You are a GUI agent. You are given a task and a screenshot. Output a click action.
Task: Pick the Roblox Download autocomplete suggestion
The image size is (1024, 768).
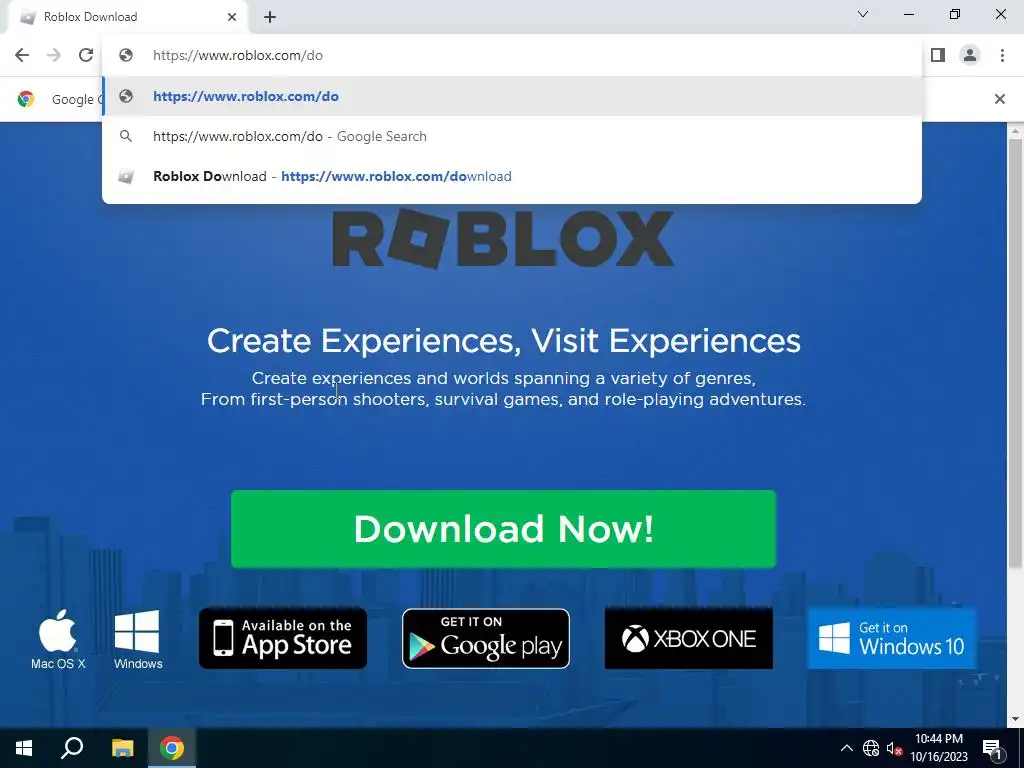pyautogui.click(x=512, y=176)
